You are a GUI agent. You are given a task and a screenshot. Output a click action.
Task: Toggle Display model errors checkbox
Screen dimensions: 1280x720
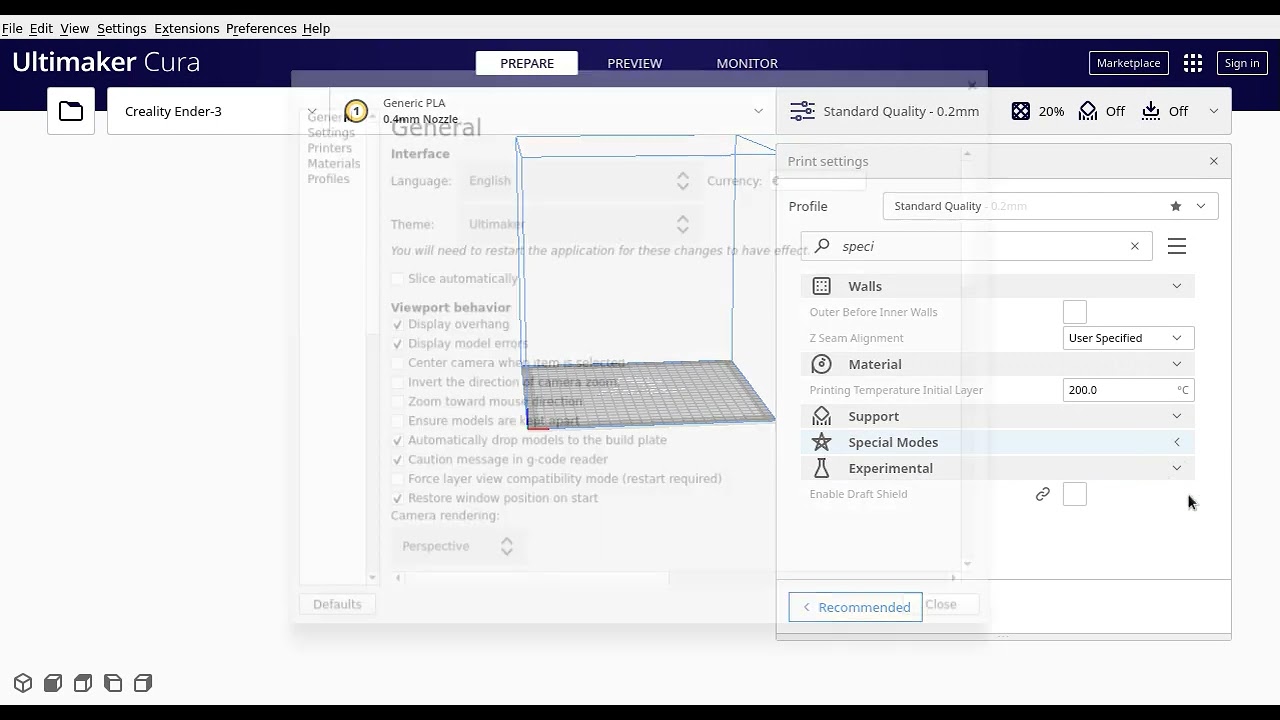[398, 344]
